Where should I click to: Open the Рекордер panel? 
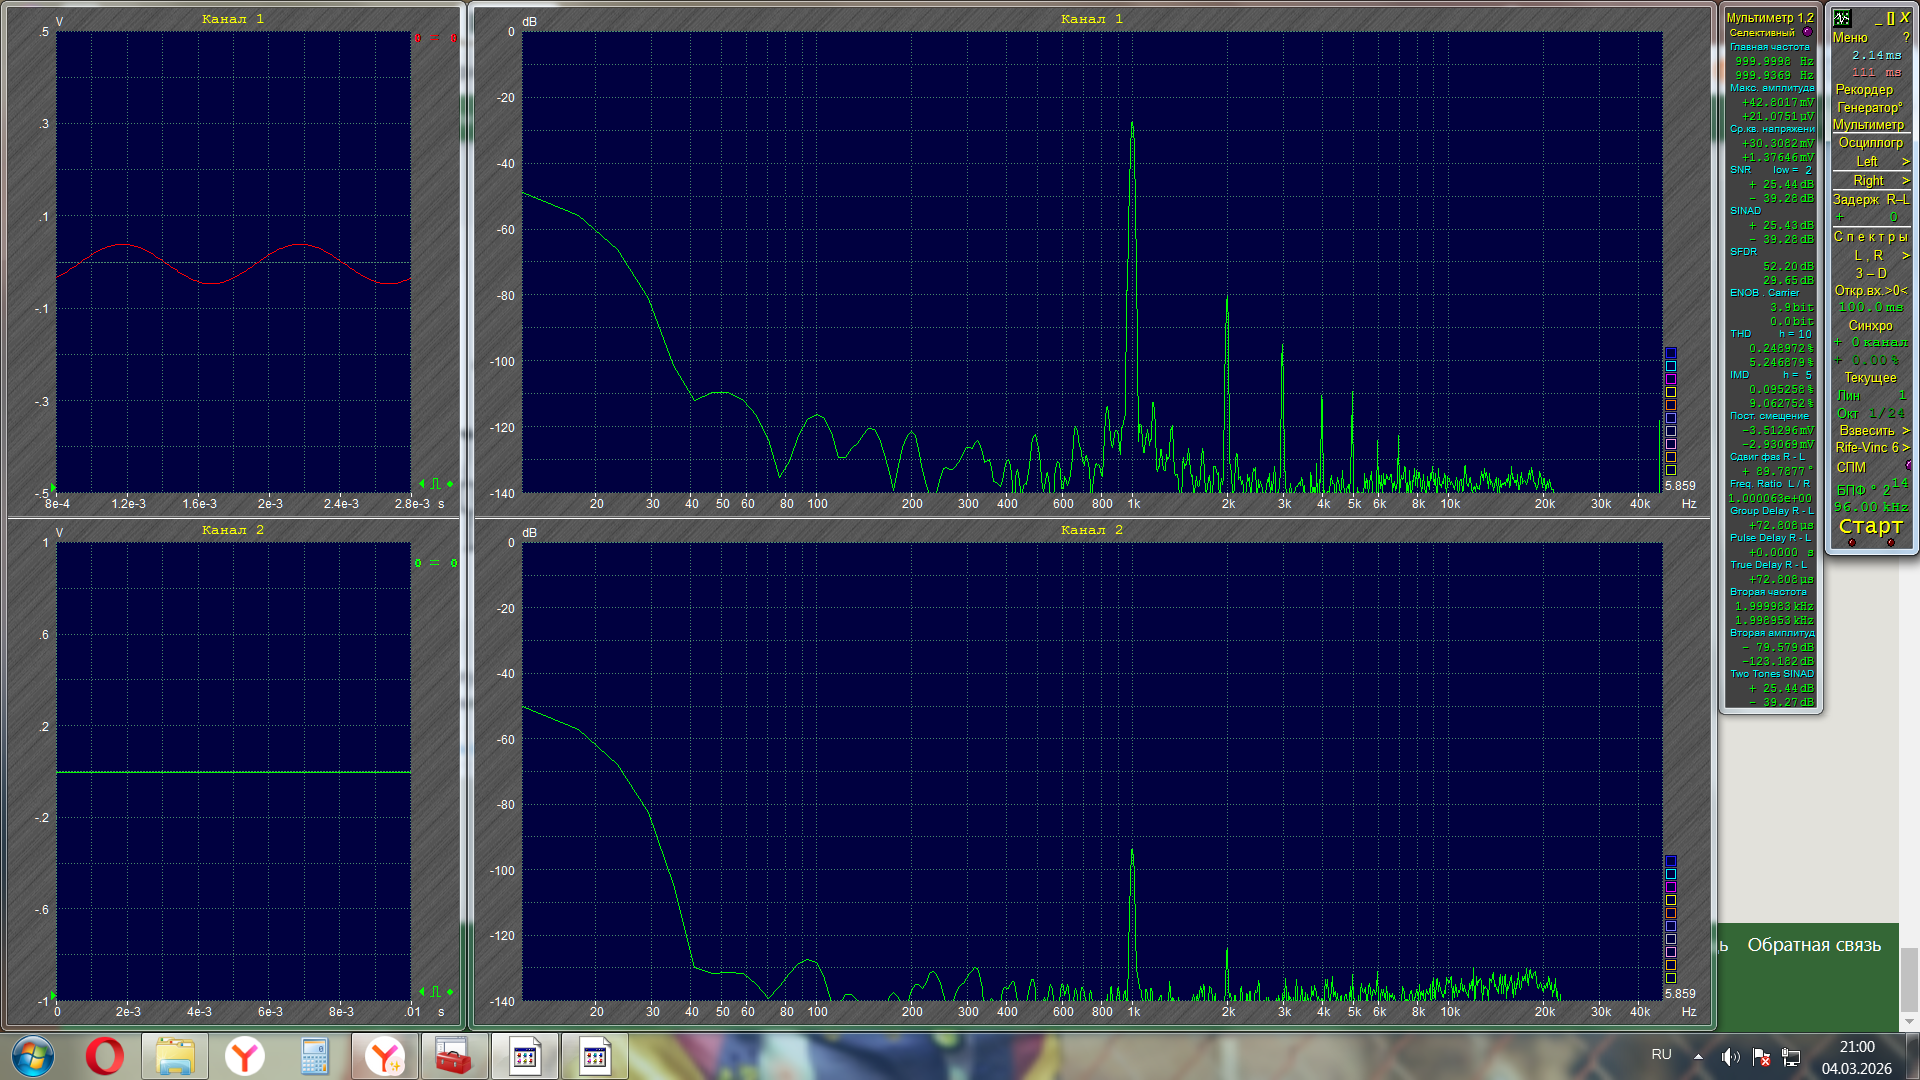click(1863, 89)
